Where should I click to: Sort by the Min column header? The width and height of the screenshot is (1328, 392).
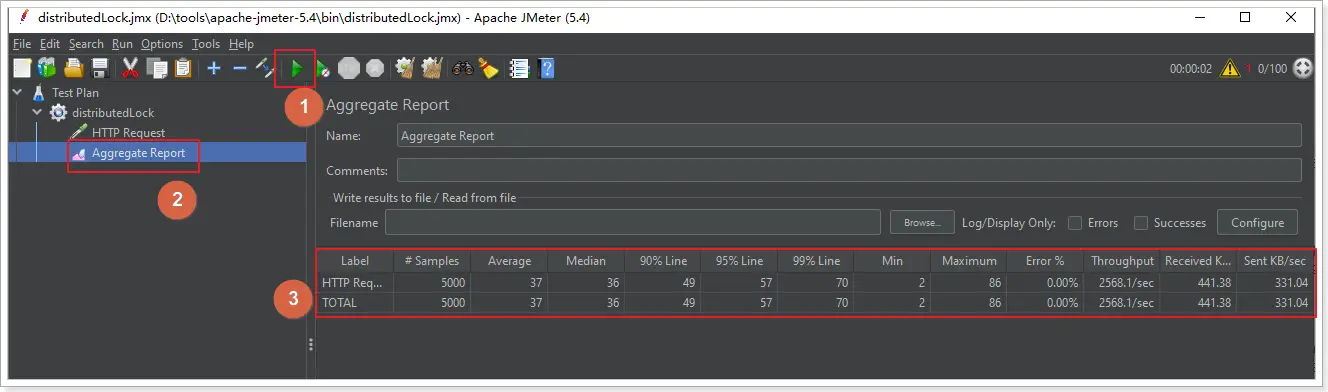tap(892, 261)
